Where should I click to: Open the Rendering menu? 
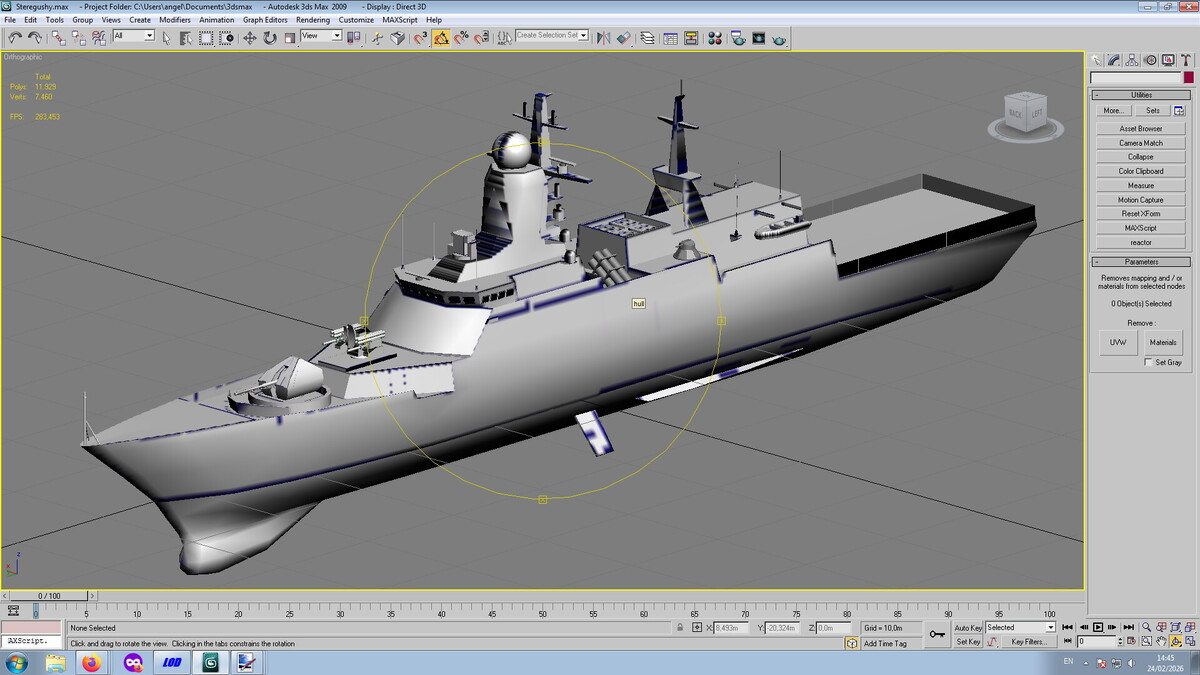[x=312, y=20]
